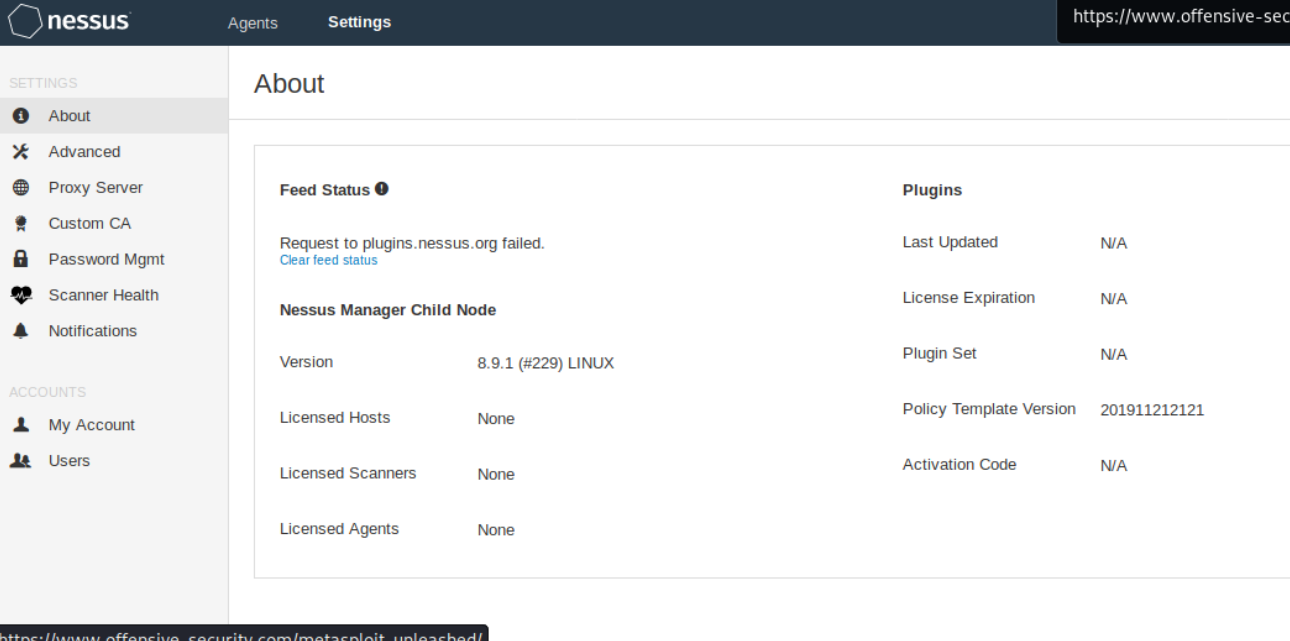The height and width of the screenshot is (641, 1290).
Task: Click the About info circle icon
Action: point(20,116)
